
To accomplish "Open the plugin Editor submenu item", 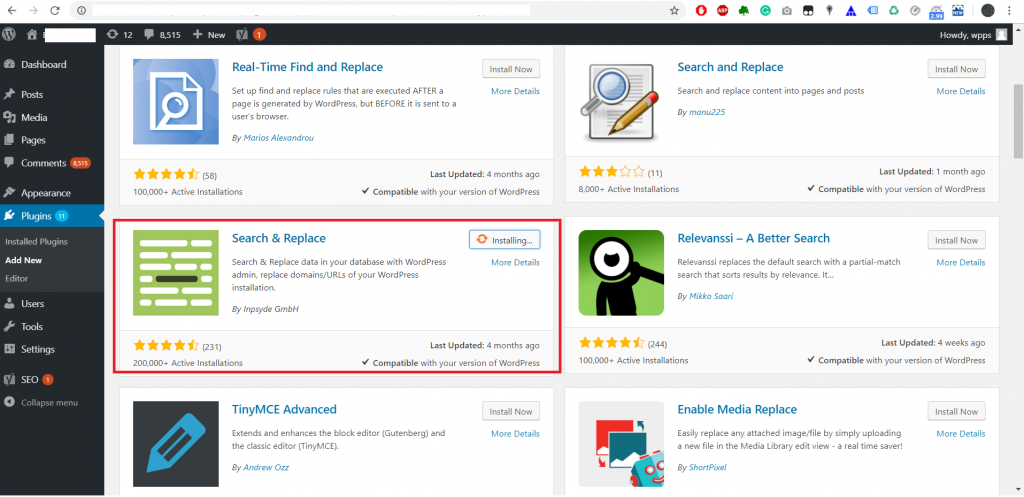I will click(x=16, y=278).
